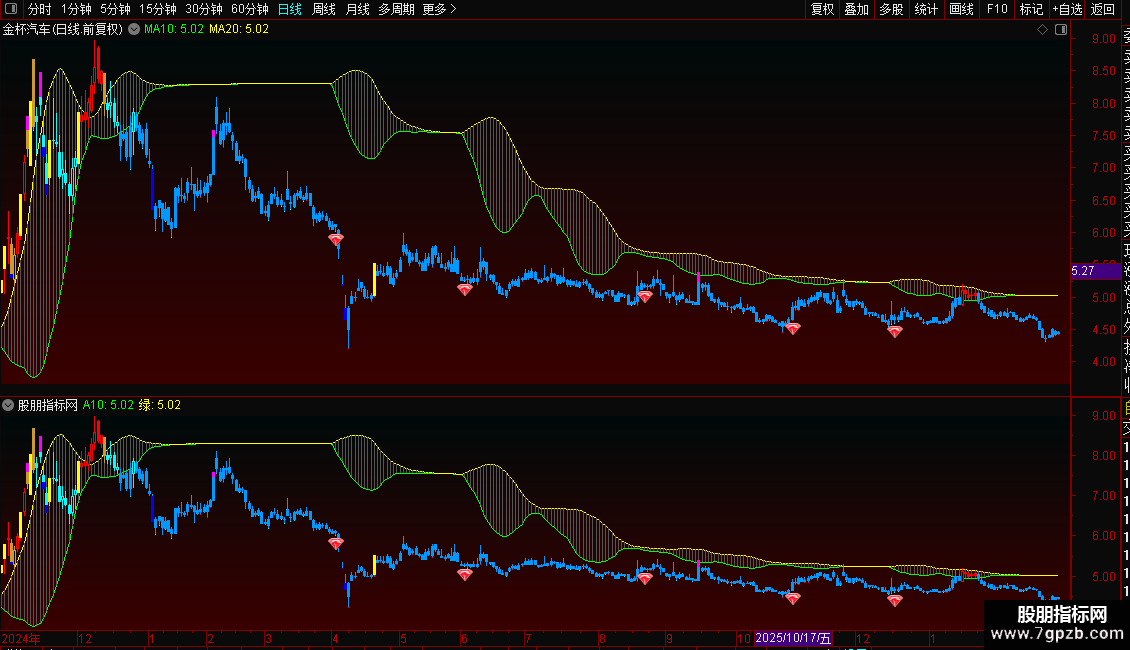Viewport: 1130px width, 650px height.
Task: Select the 日线 daily period
Action: tap(290, 9)
